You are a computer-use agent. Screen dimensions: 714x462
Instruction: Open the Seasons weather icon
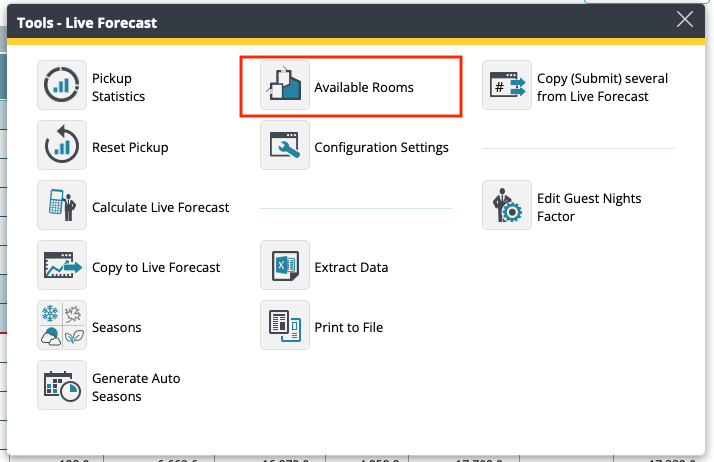tap(62, 326)
